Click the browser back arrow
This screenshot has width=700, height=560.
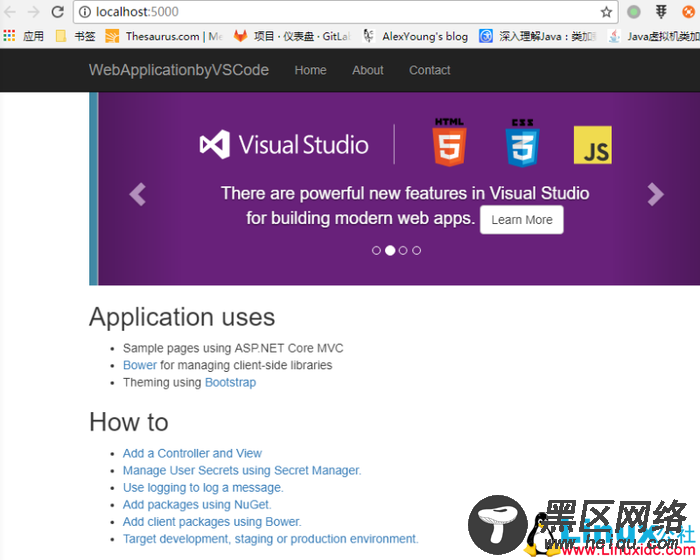11,12
